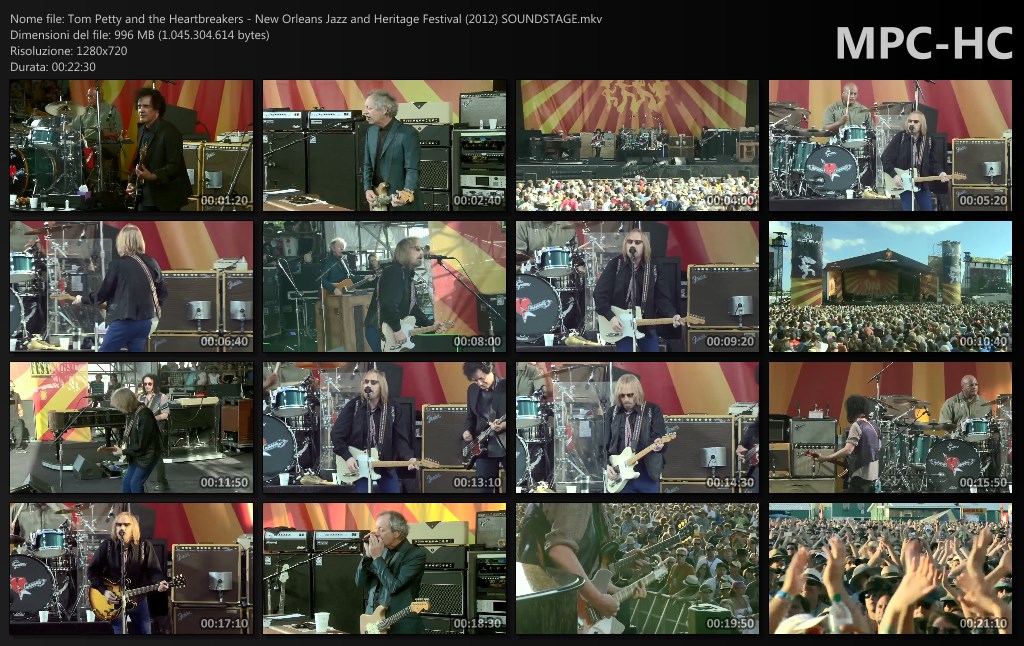Click the 'Durata: 00:22:30' text
This screenshot has width=1024, height=646.
click(x=53, y=66)
